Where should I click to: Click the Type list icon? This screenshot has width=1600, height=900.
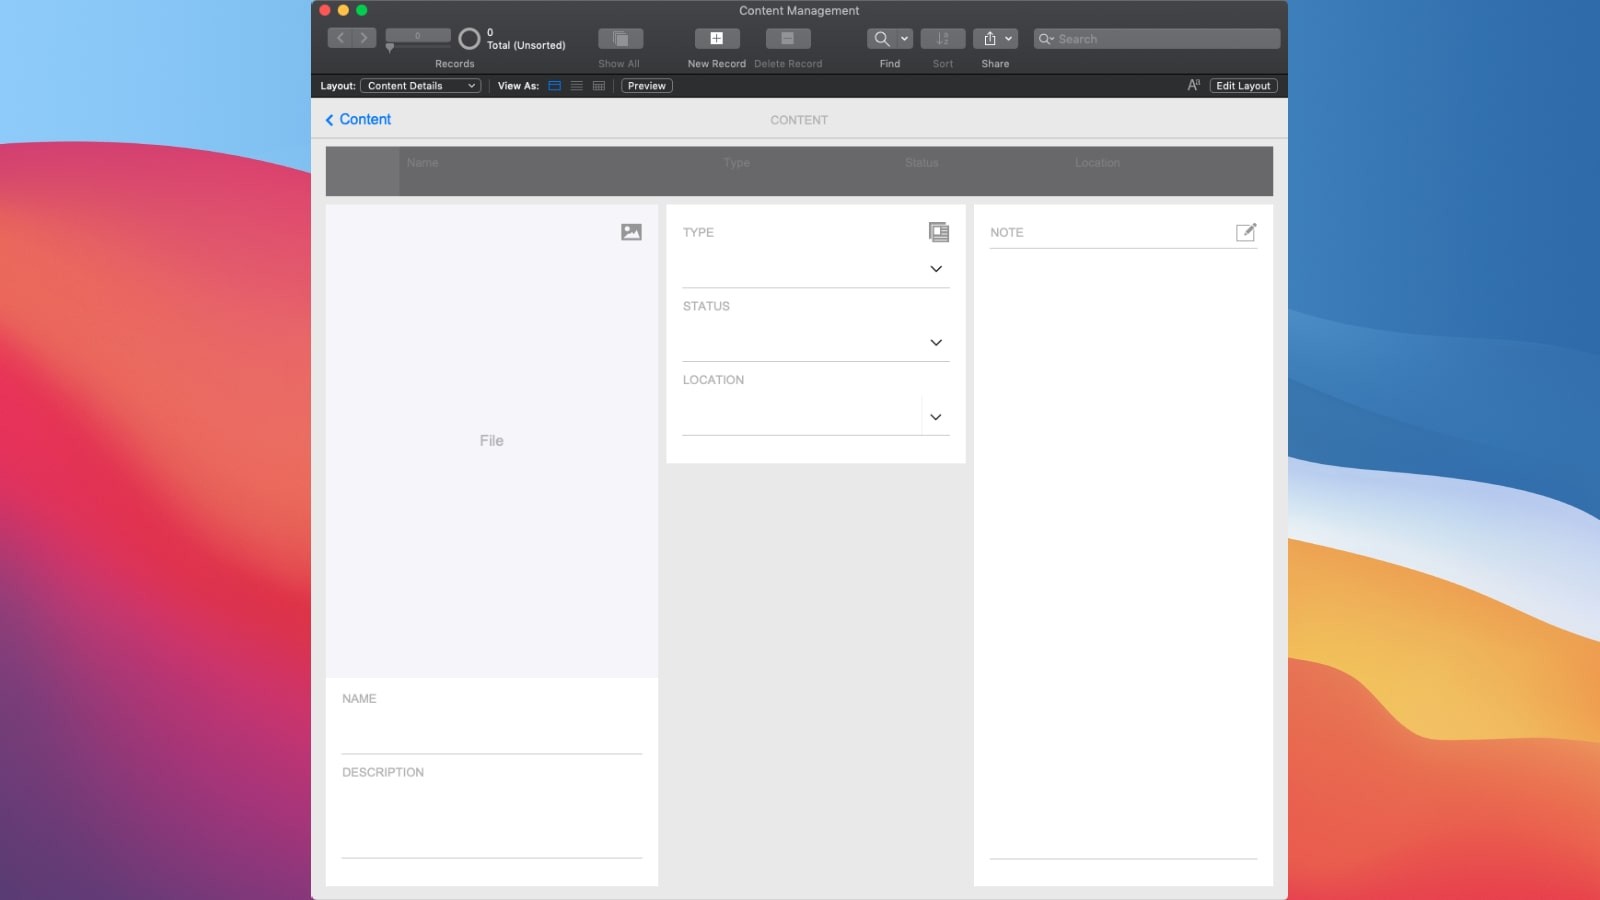pyautogui.click(x=938, y=232)
